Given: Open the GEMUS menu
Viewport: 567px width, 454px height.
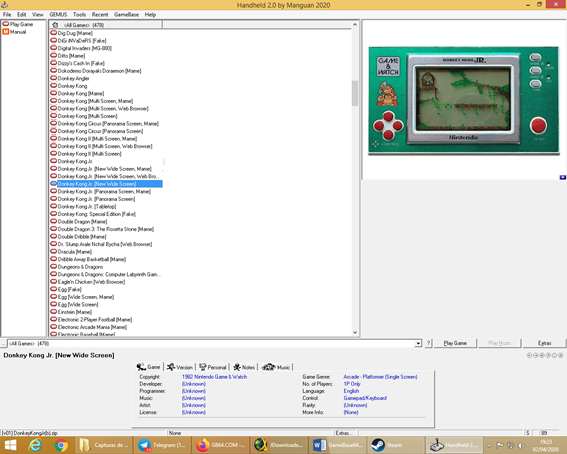Looking at the screenshot, I should tap(58, 14).
